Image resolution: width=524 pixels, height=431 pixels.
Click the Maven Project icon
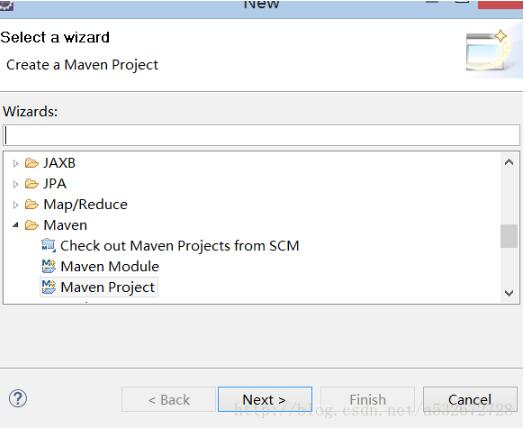pos(48,287)
